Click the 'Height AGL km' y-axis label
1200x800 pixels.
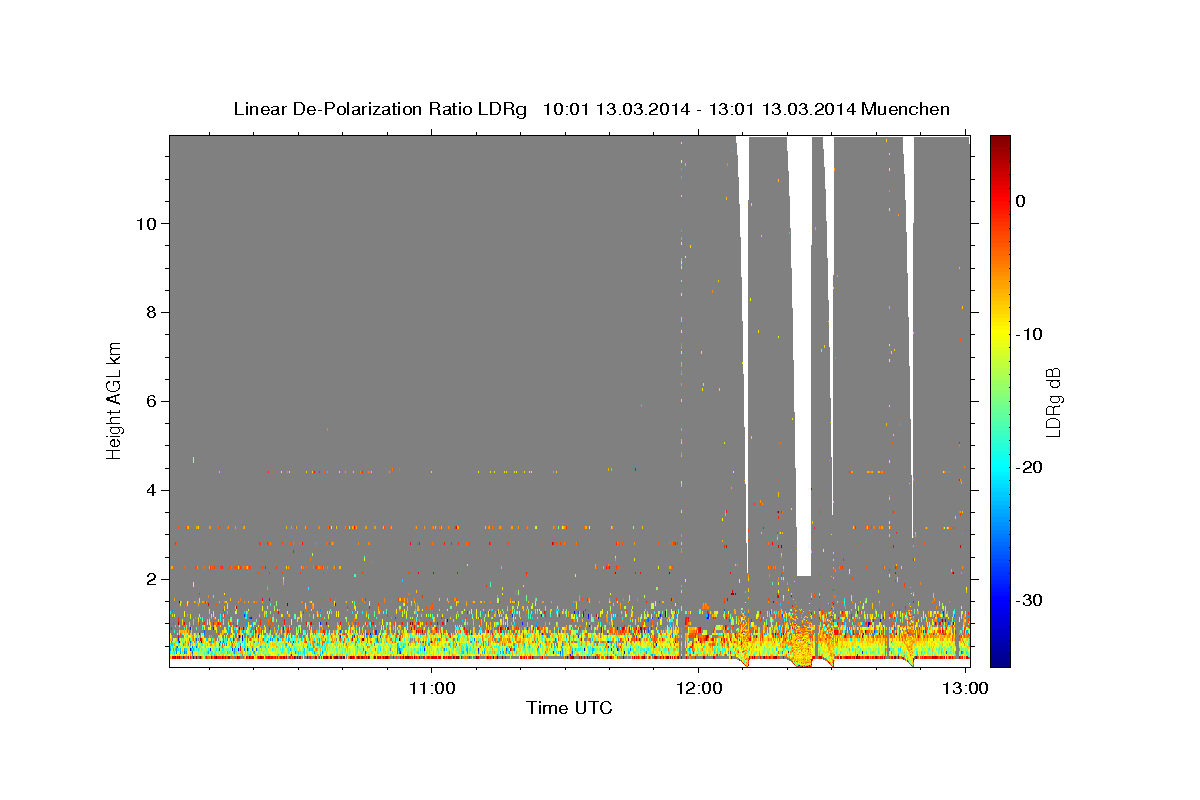click(115, 399)
